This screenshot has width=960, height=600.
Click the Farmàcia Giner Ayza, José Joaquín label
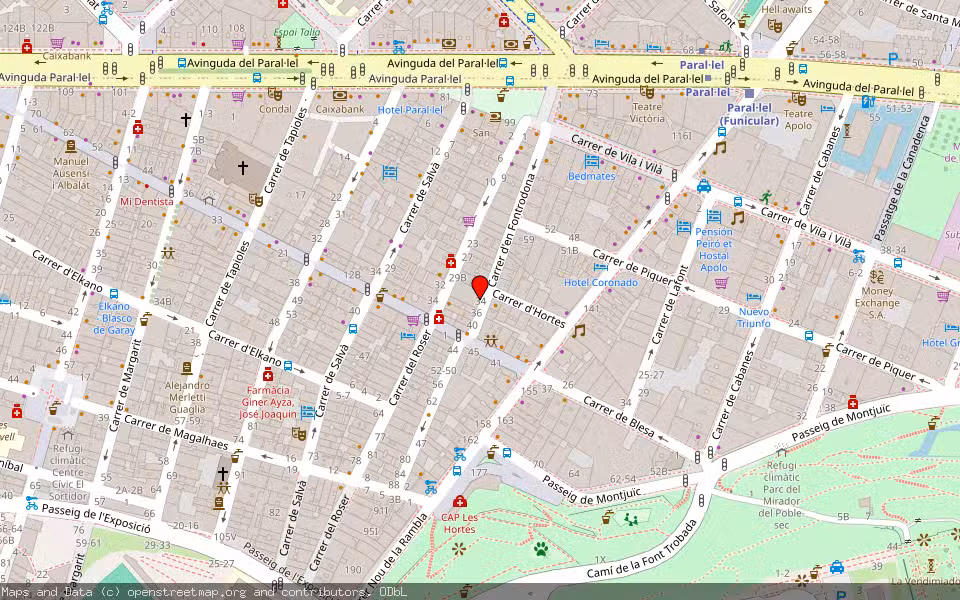[x=268, y=402]
